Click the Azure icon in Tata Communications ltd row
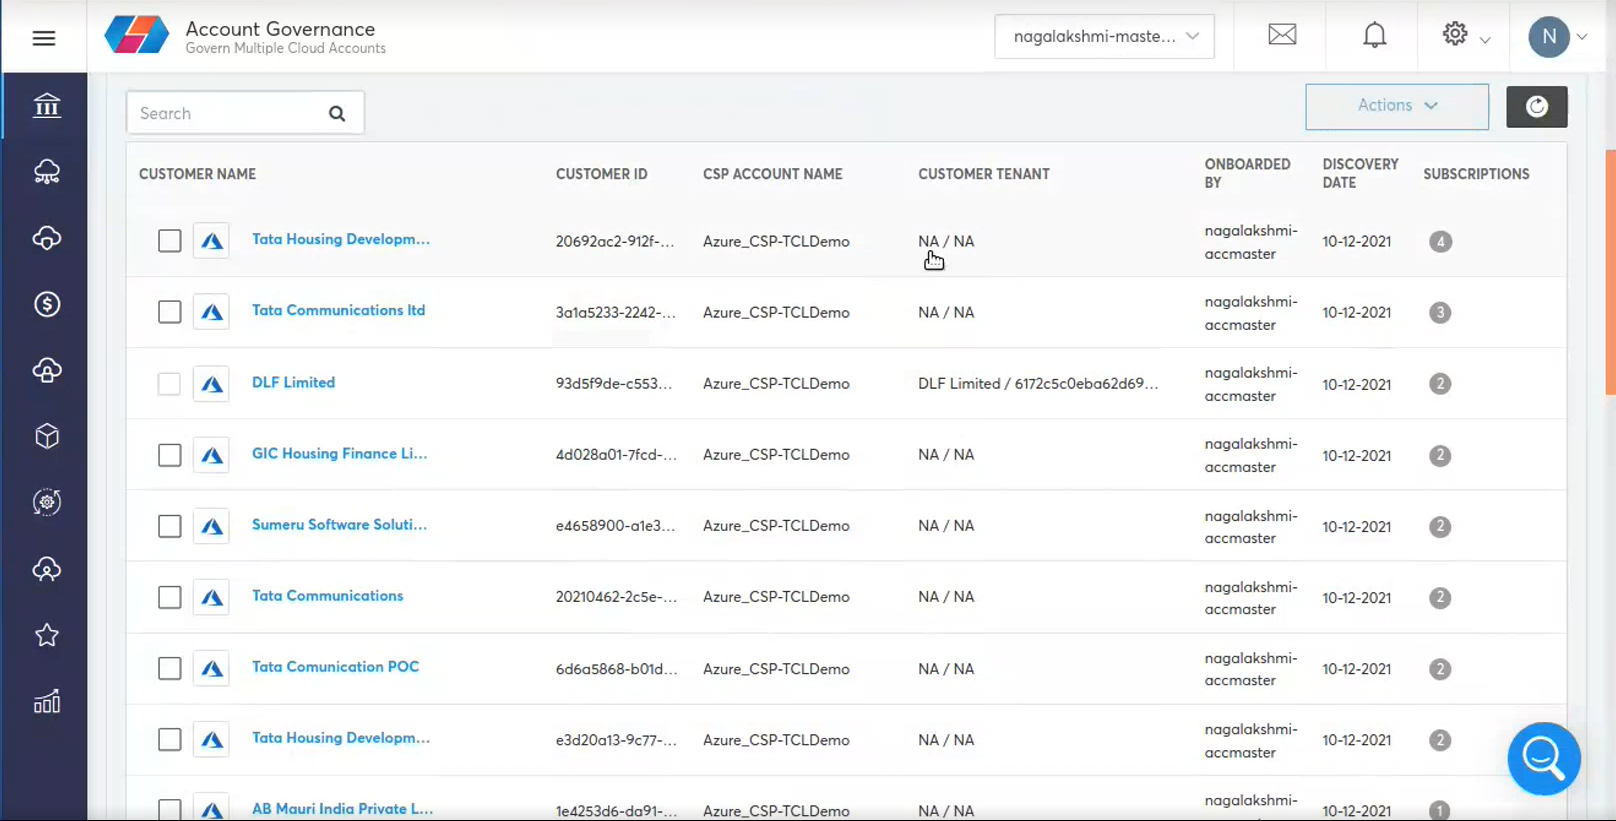 211,312
